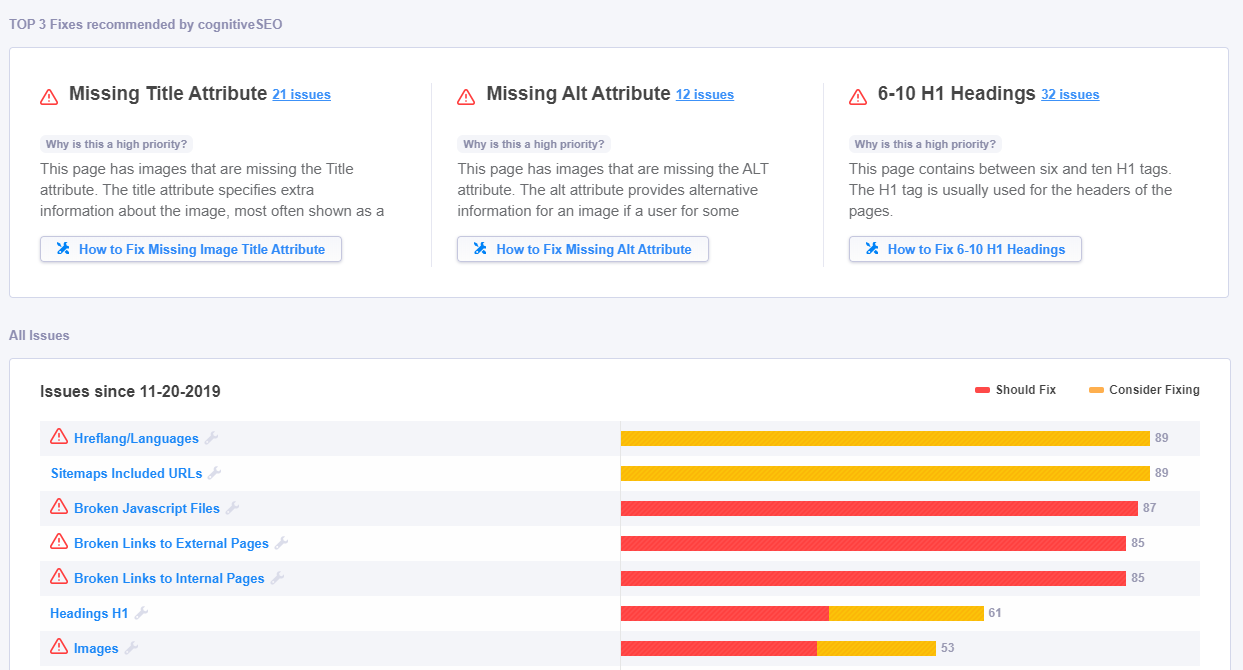The height and width of the screenshot is (670, 1243).
Task: Click the alert triangle on Broken Links to Internal Pages
Action: point(58,577)
